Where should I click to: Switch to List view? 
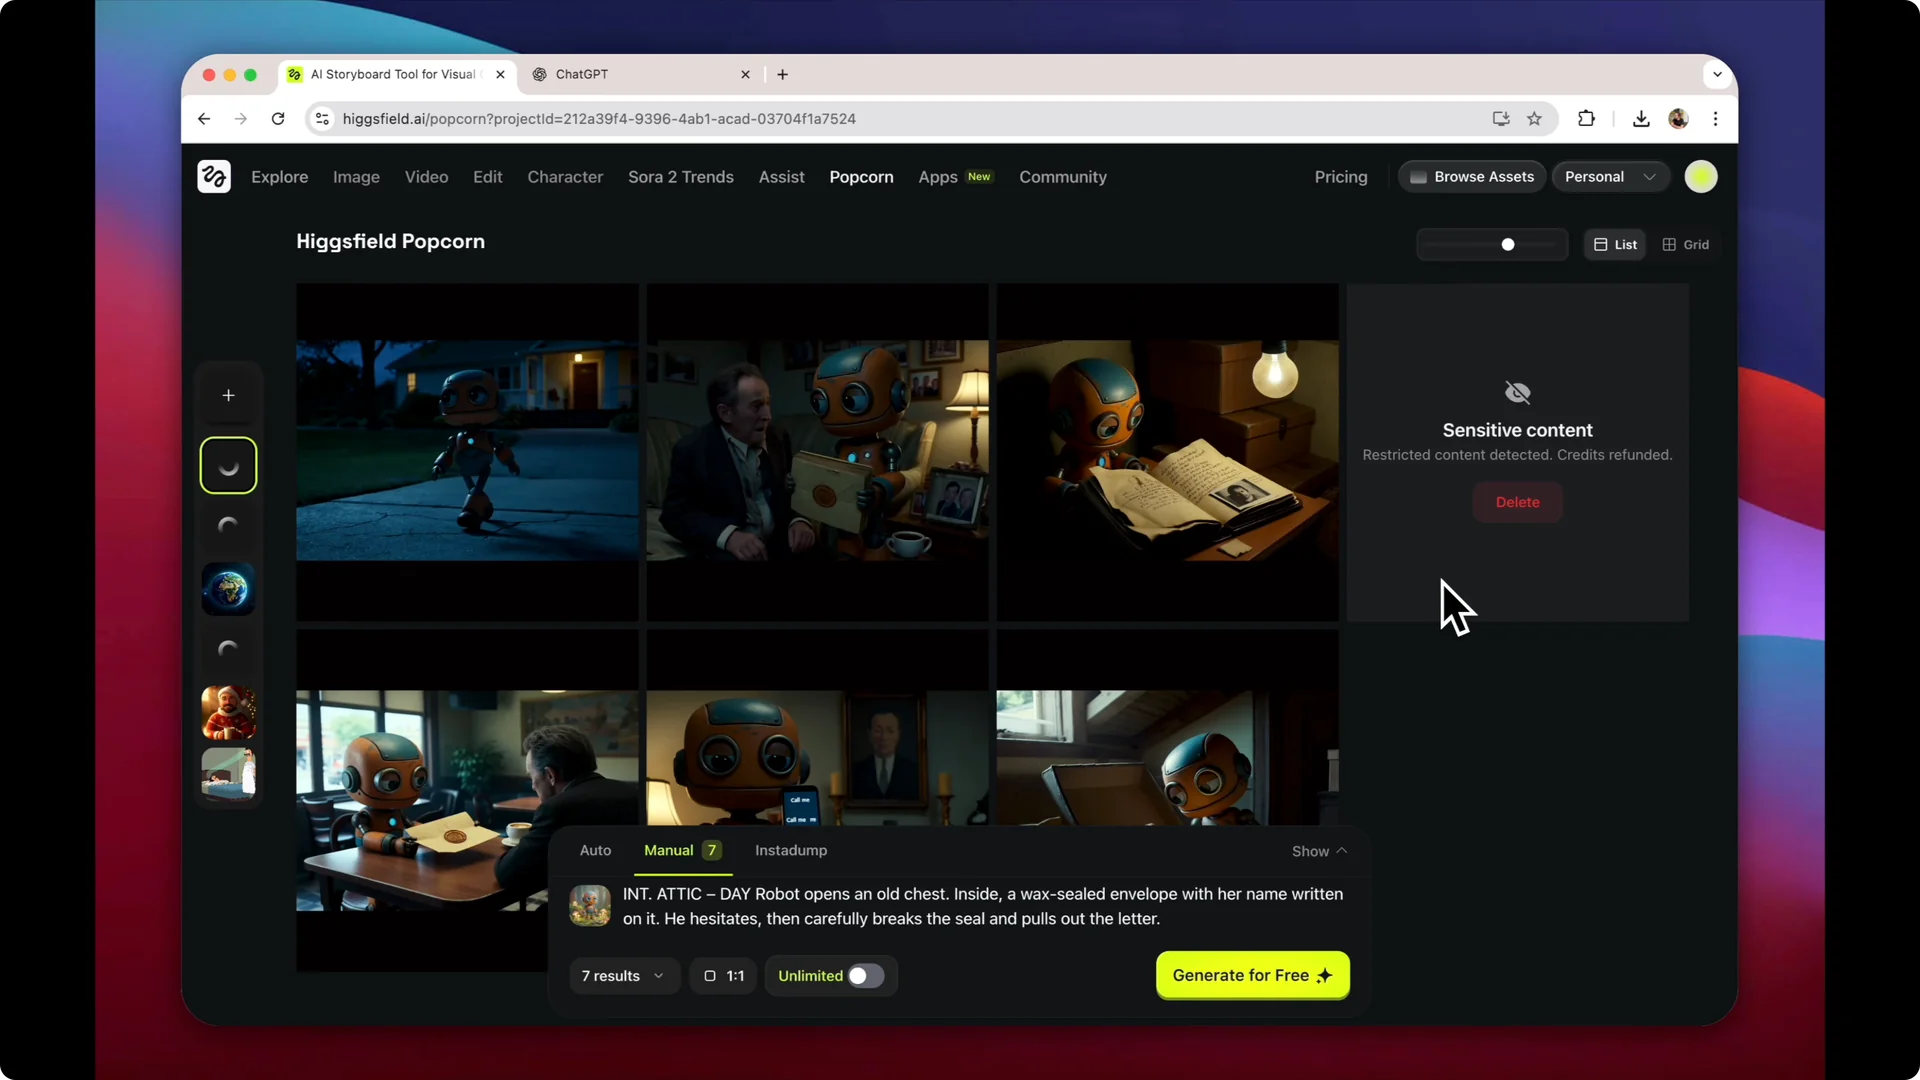click(1613, 244)
